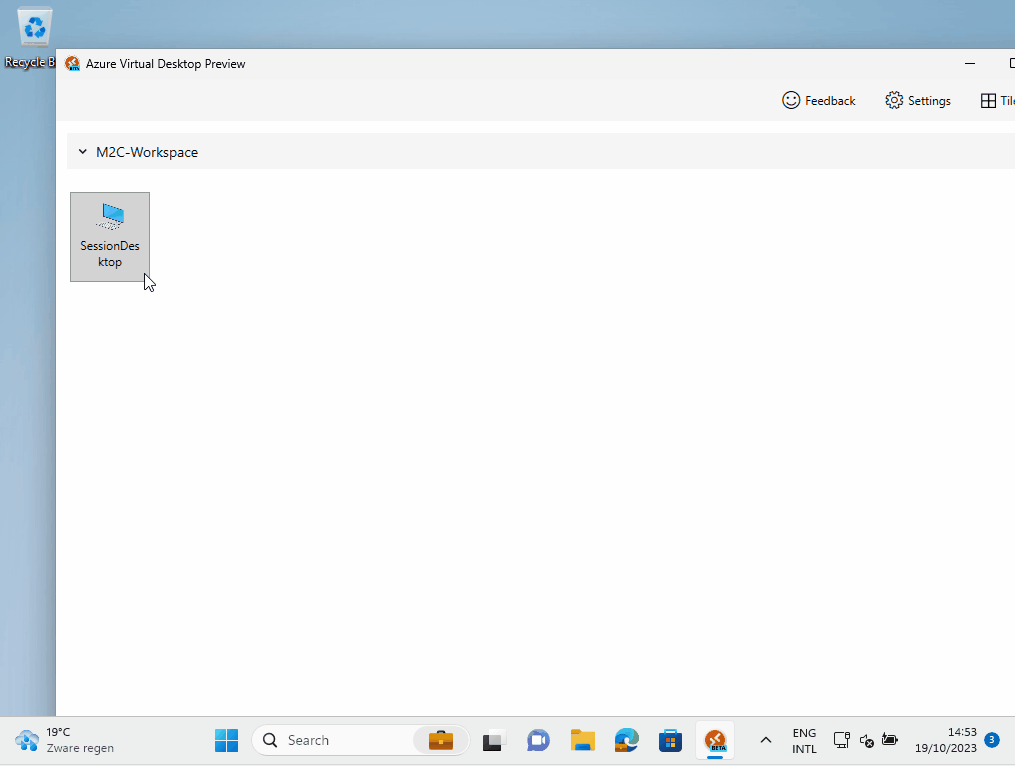Image resolution: width=1015 pixels, height=766 pixels.
Task: Open File Explorer from the taskbar
Action: point(583,741)
